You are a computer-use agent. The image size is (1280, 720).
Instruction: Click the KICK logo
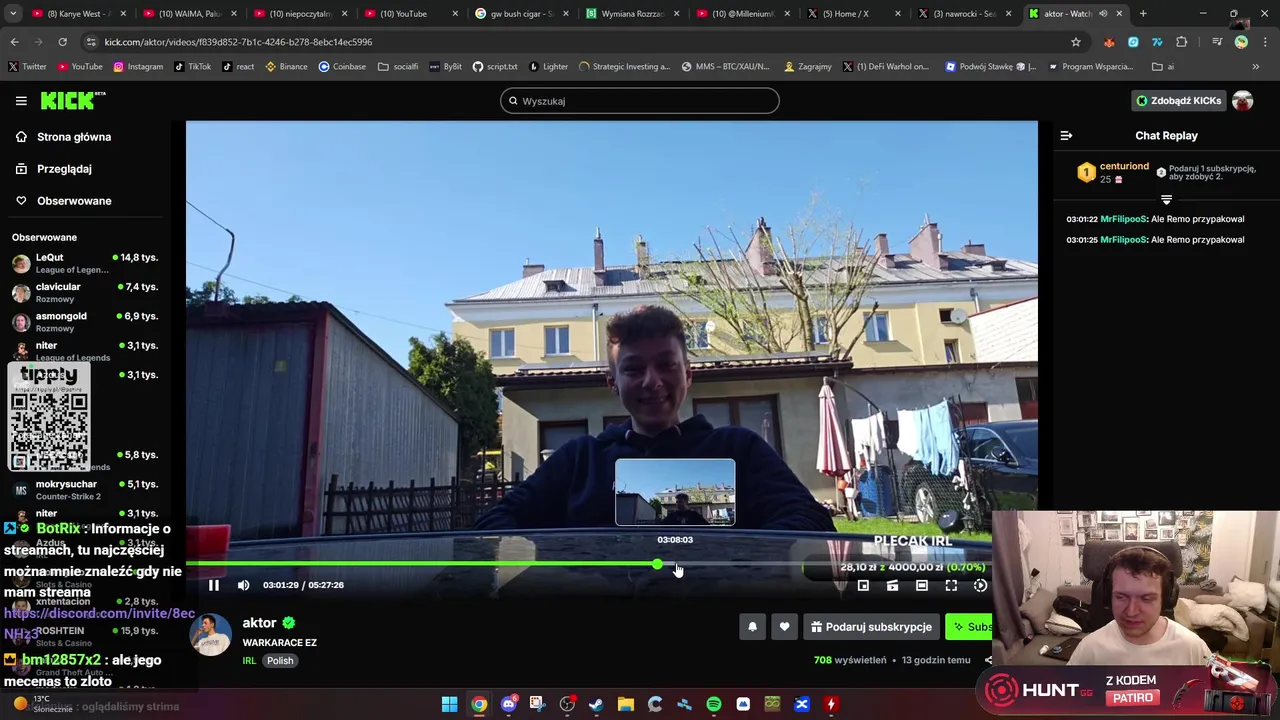[x=72, y=100]
